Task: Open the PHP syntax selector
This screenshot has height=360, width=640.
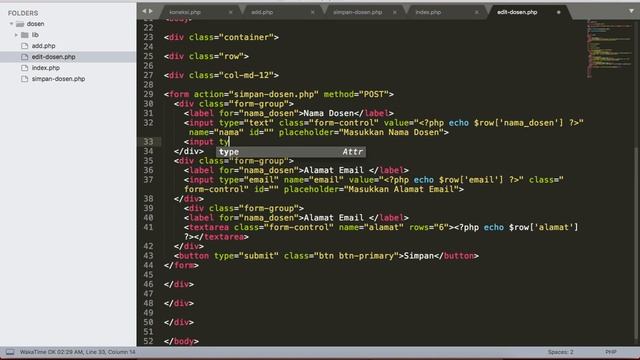Action: tap(611, 352)
